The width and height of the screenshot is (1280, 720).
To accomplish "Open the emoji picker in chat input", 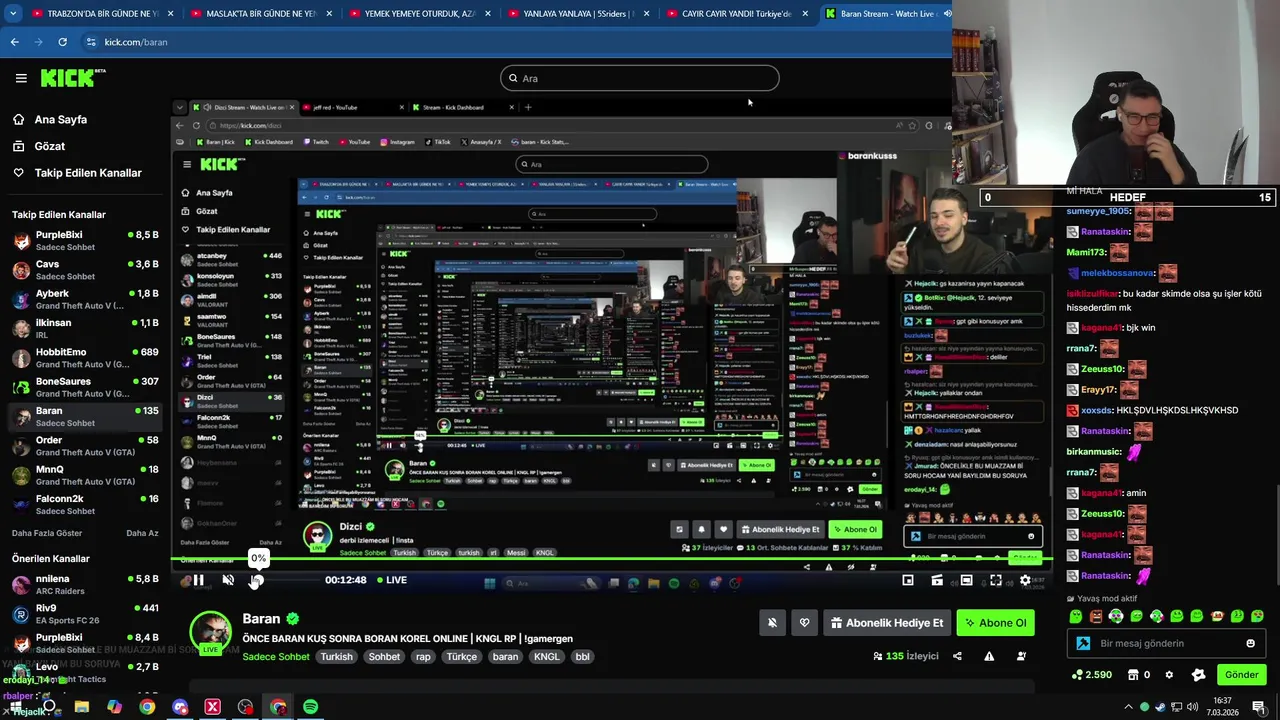I will (x=1250, y=643).
